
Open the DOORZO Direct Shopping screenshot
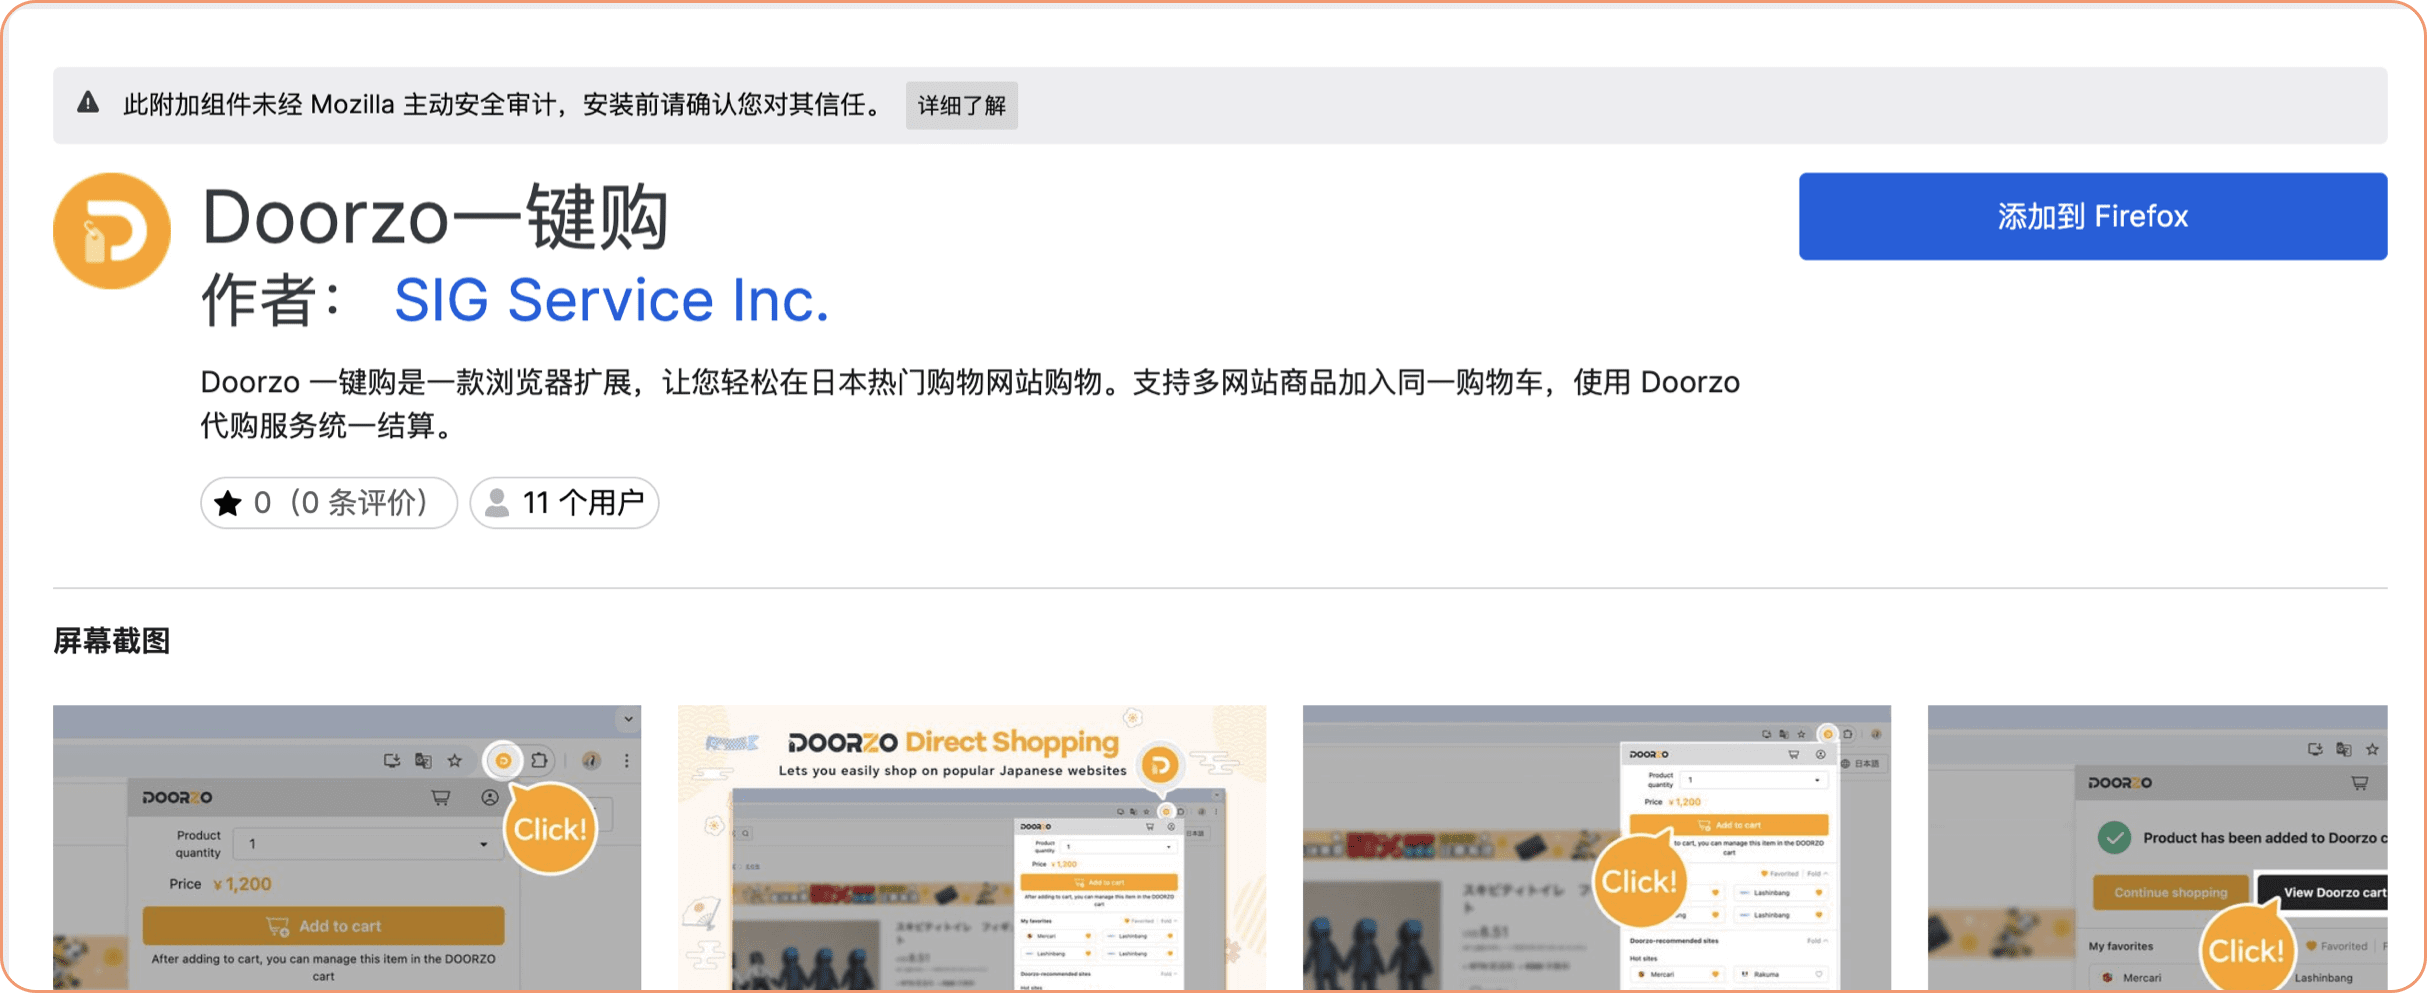pyautogui.click(x=972, y=848)
